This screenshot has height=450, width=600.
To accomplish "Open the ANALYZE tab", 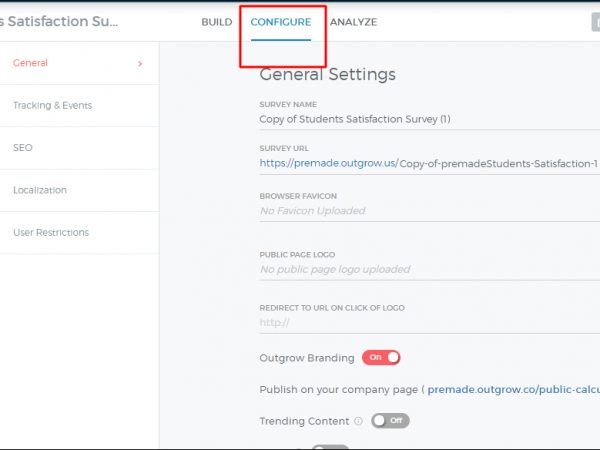I will click(353, 22).
